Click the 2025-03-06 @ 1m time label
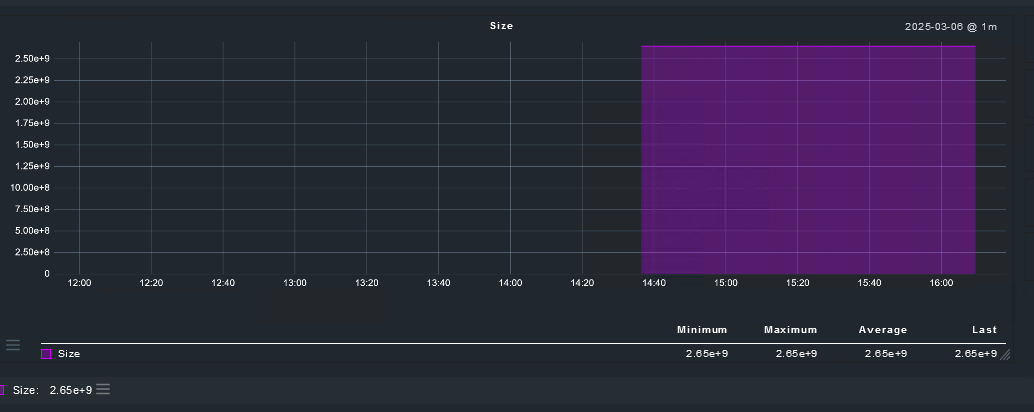The image size is (1034, 412). [955, 27]
